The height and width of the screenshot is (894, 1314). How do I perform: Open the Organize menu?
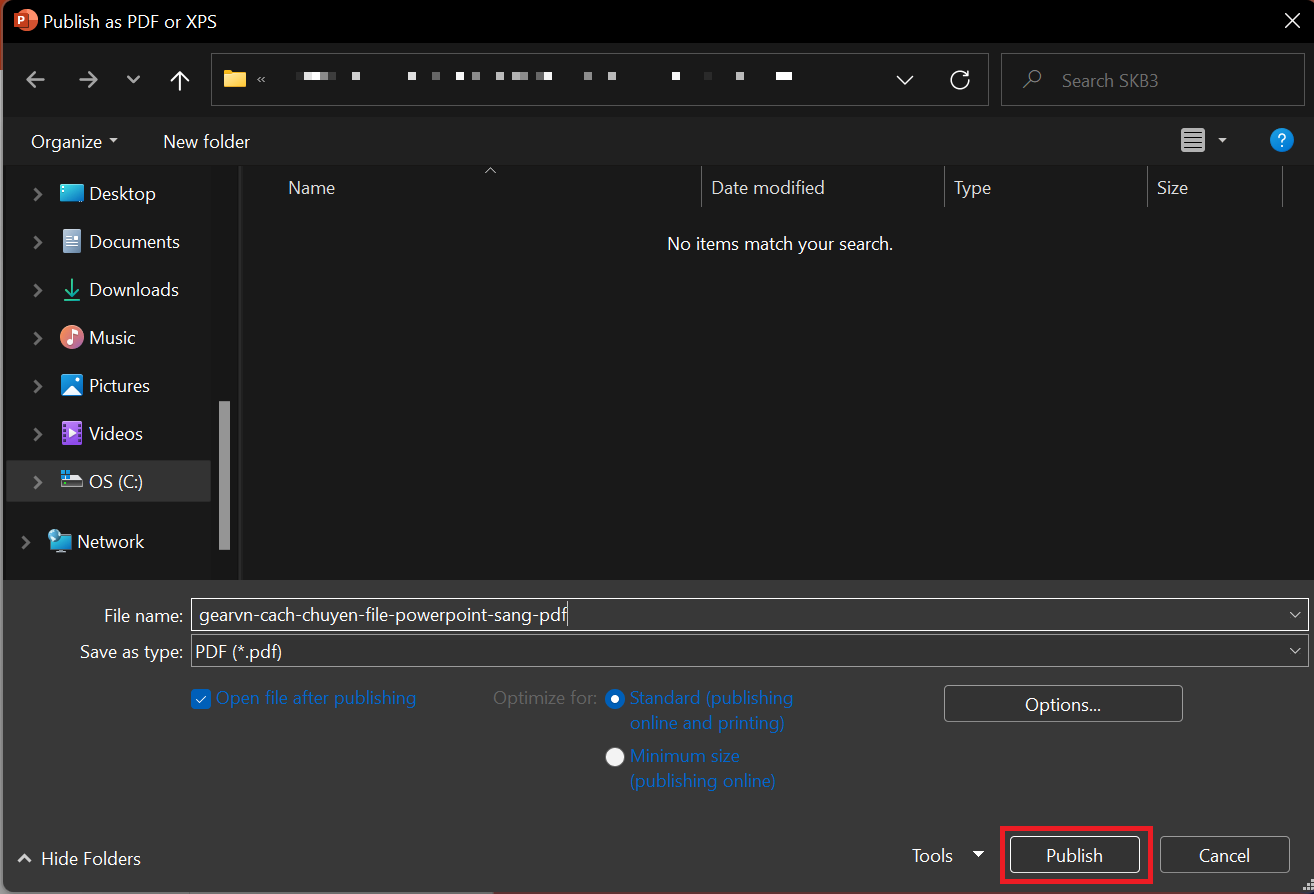(x=74, y=142)
